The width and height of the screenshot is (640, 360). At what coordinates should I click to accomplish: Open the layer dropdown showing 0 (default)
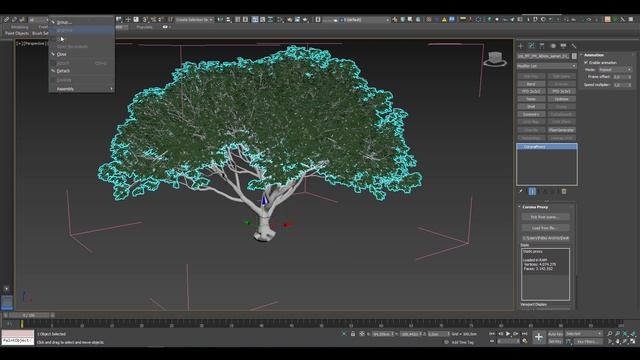coord(366,19)
